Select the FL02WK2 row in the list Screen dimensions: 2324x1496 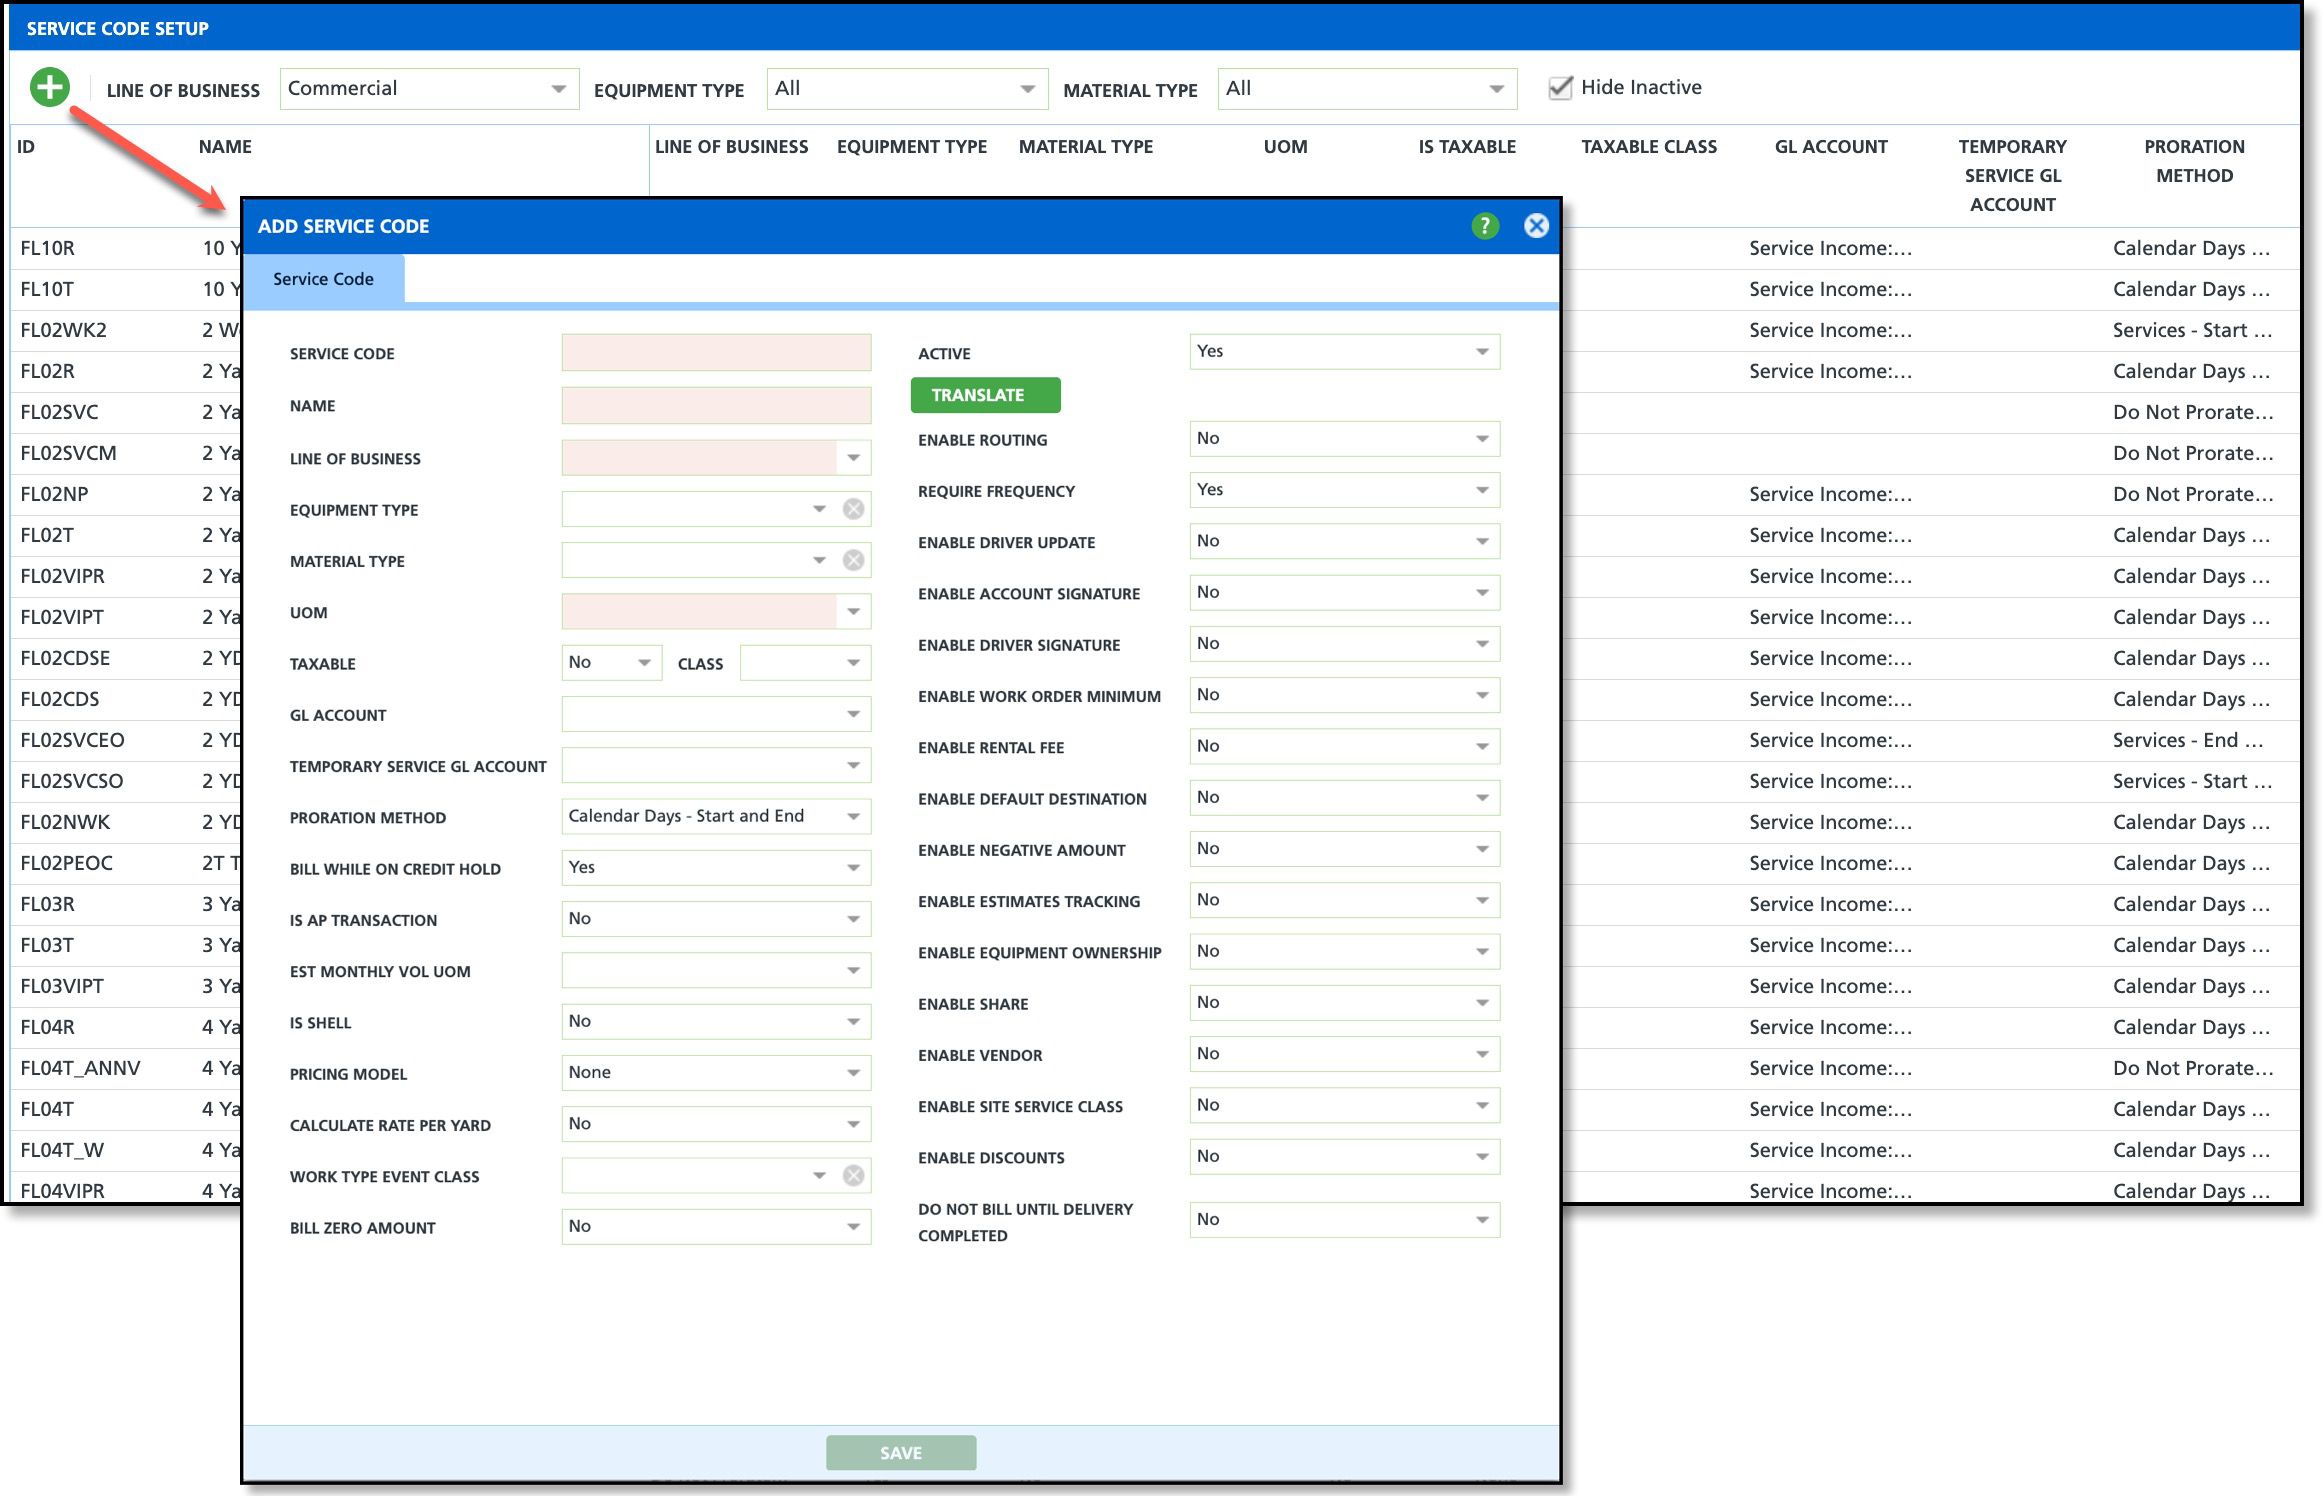click(x=64, y=330)
